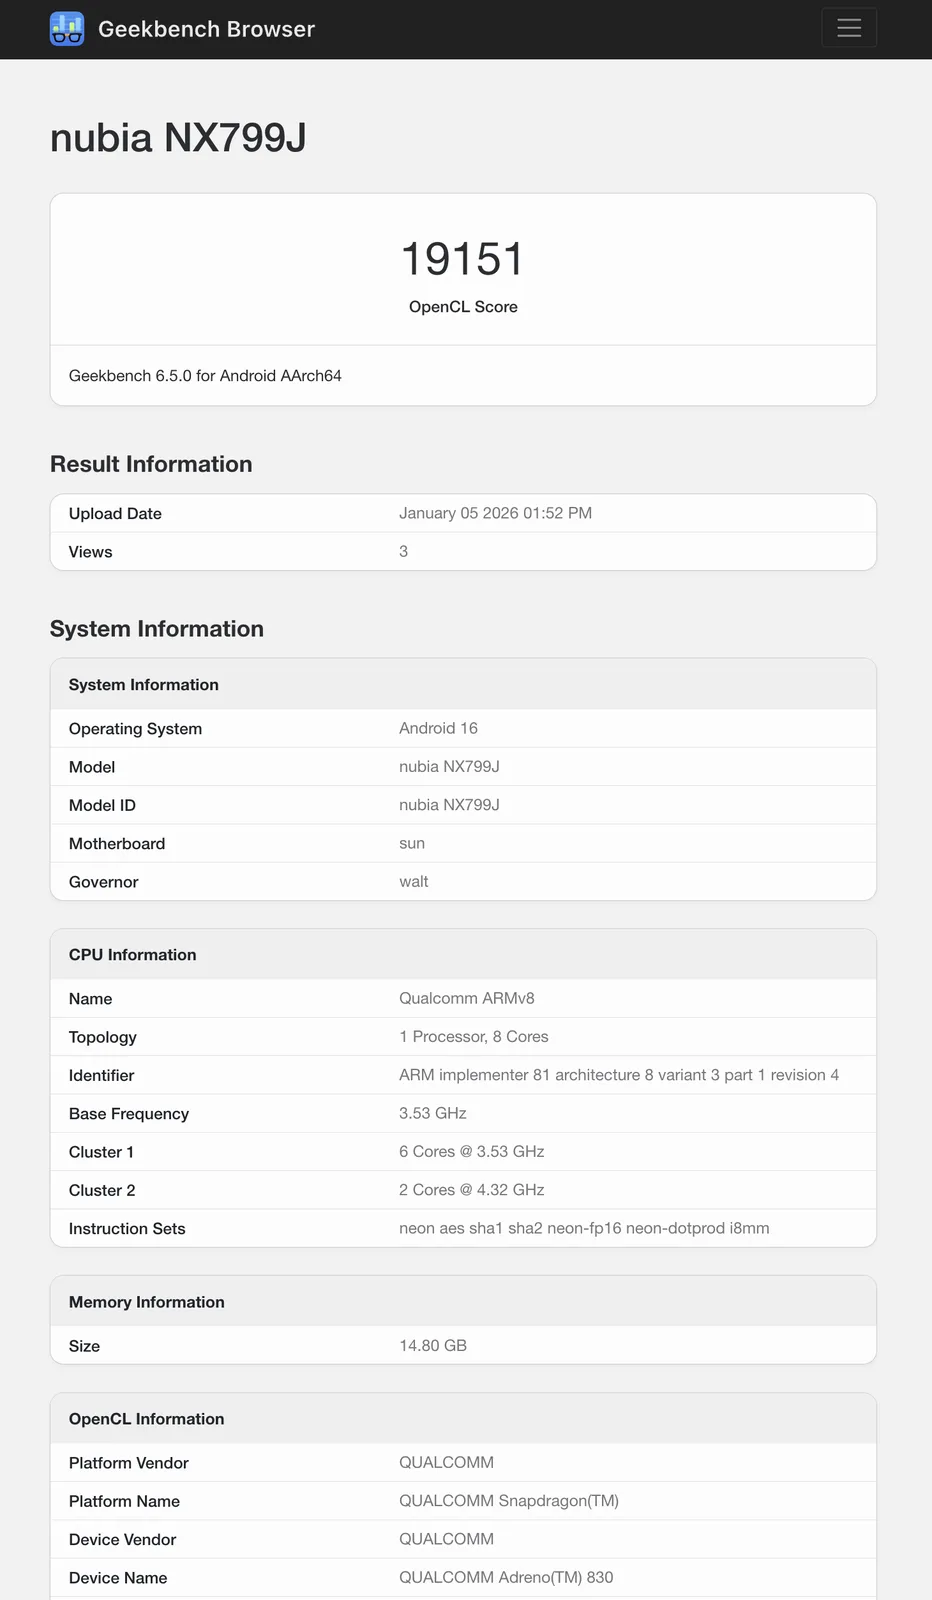Click the Qualcomm ARMv8 CPU name

point(466,998)
